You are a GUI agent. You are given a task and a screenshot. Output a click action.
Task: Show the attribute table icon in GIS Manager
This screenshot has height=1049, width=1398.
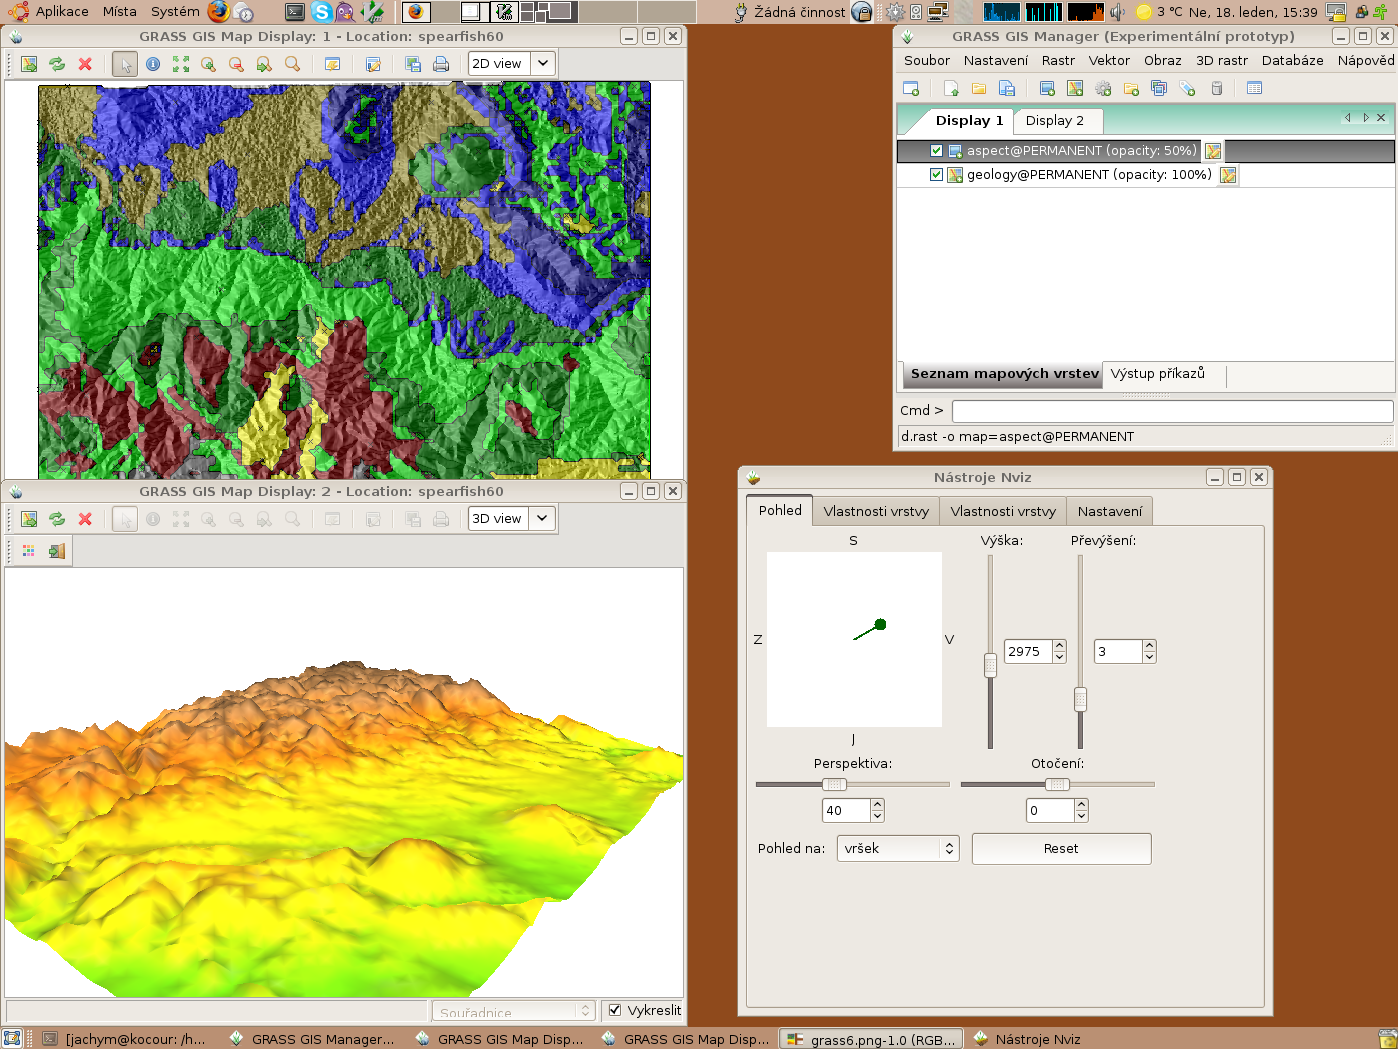[x=1255, y=89]
